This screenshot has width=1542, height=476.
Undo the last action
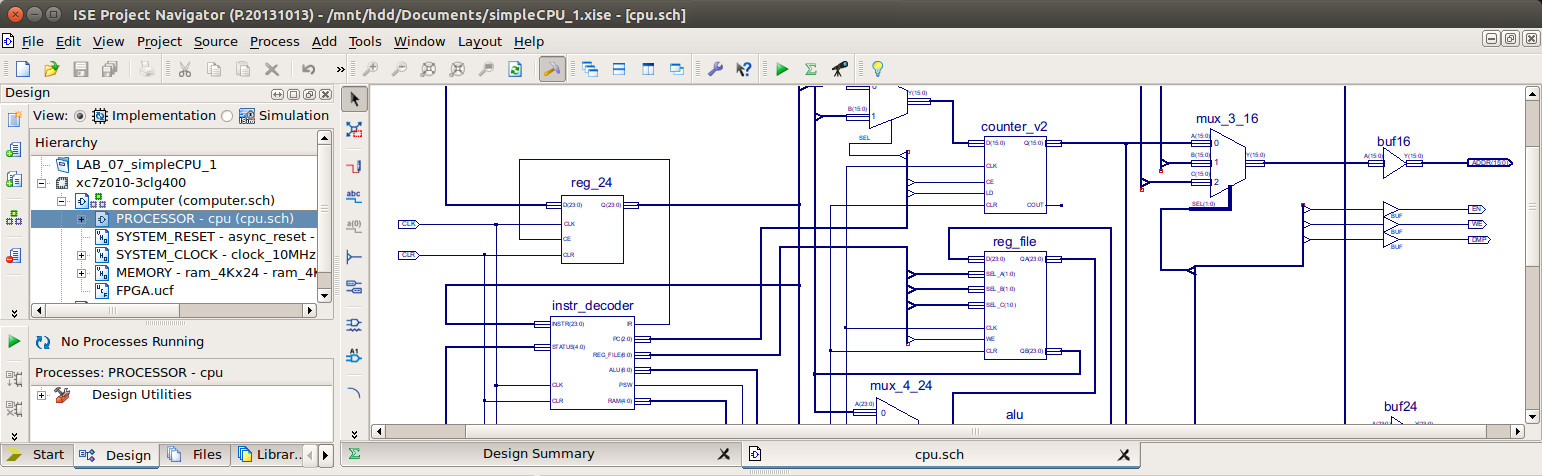(308, 69)
